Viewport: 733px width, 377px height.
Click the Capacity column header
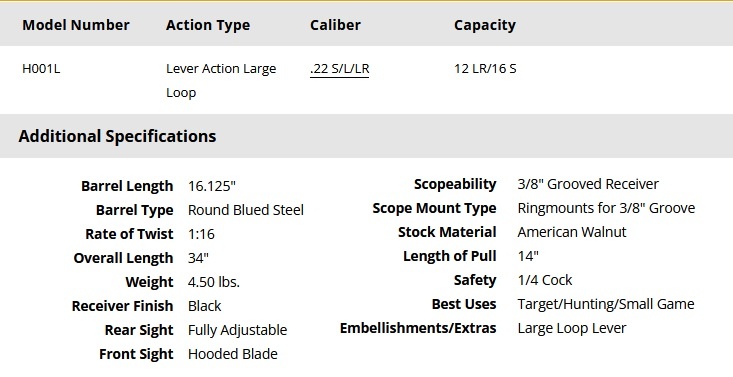(x=485, y=25)
